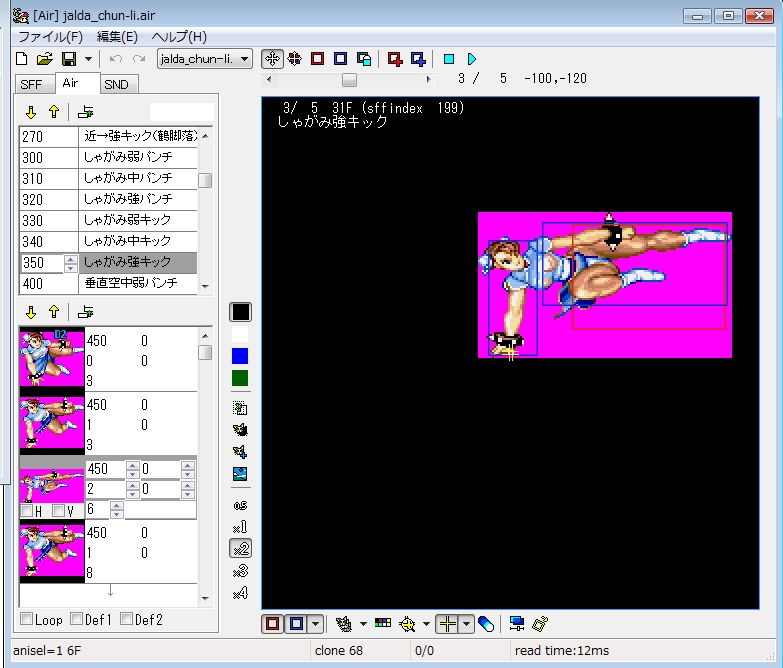The height and width of the screenshot is (668, 783).
Task: Select the move axis cross tool
Action: [272, 59]
